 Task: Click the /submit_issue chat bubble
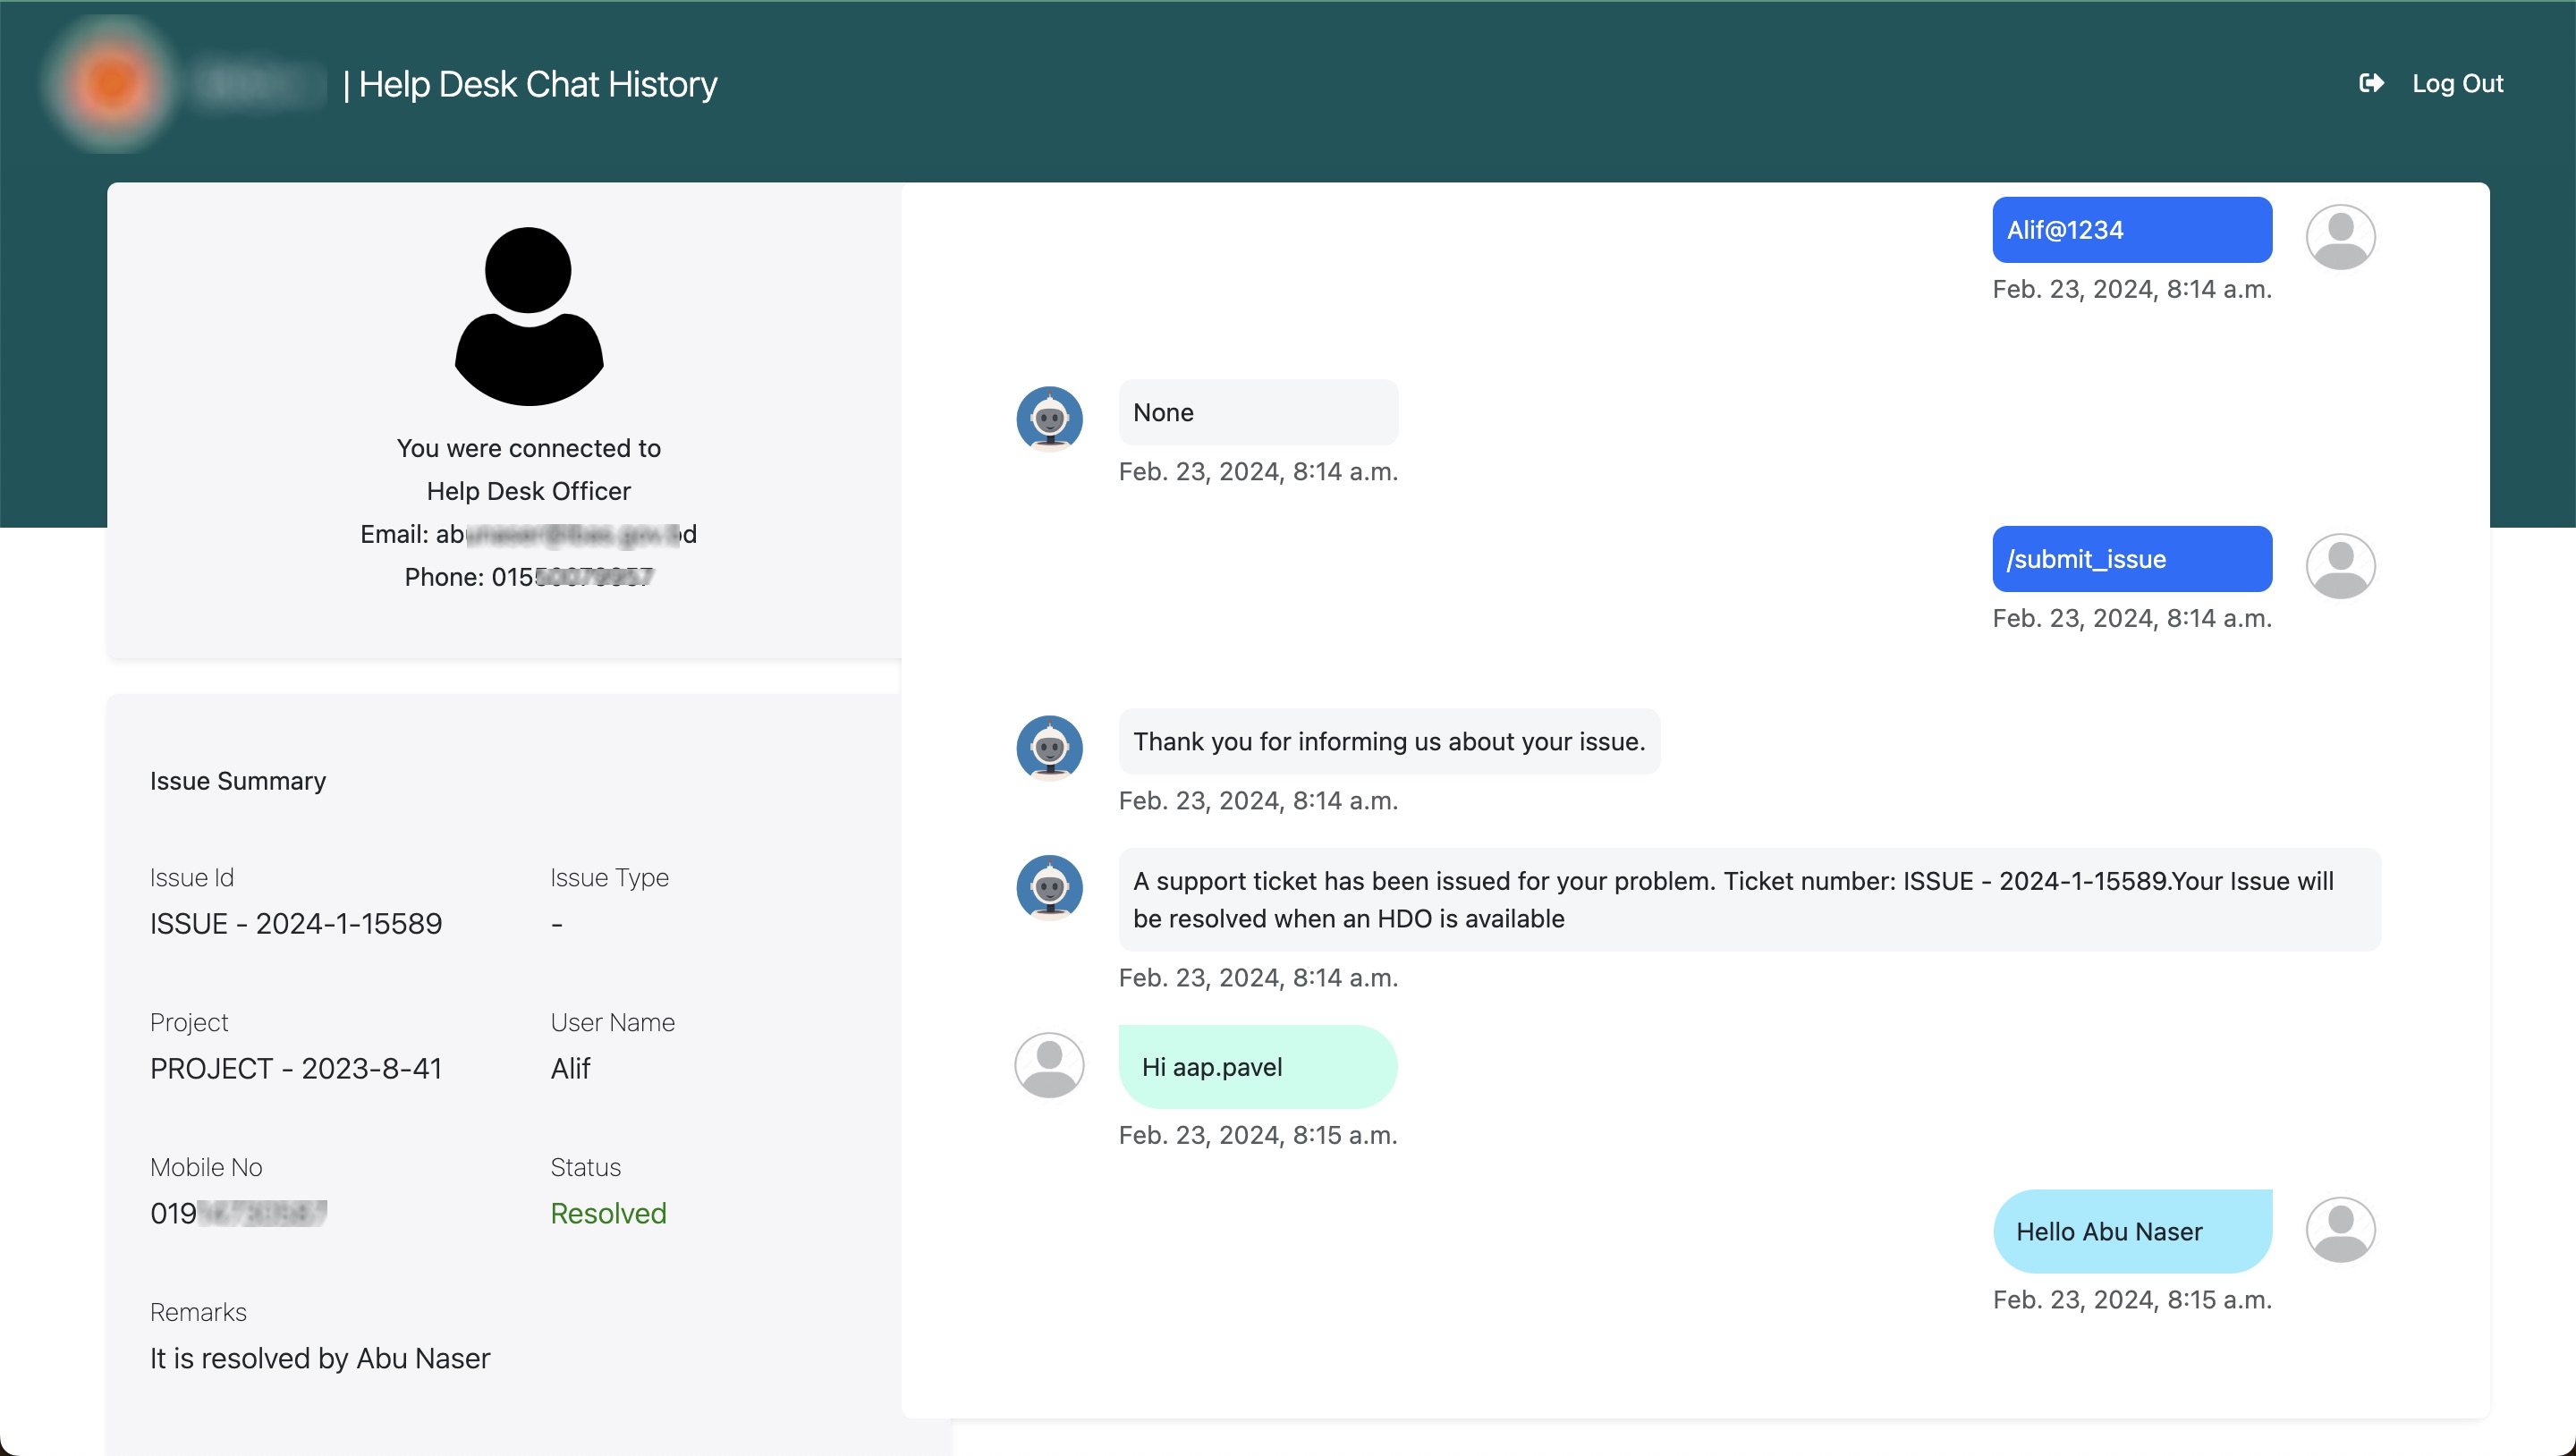(x=2132, y=559)
